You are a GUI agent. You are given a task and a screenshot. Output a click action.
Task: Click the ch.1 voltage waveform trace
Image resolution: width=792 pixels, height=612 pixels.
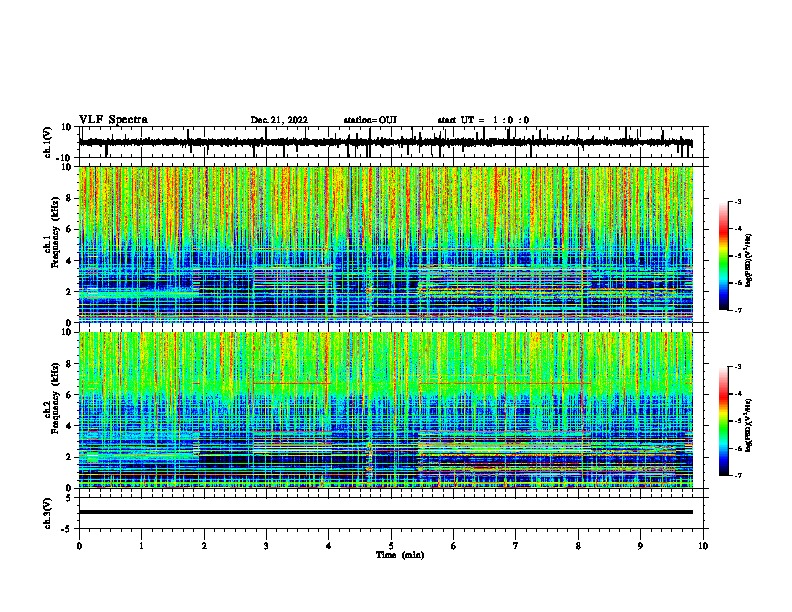tap(386, 143)
